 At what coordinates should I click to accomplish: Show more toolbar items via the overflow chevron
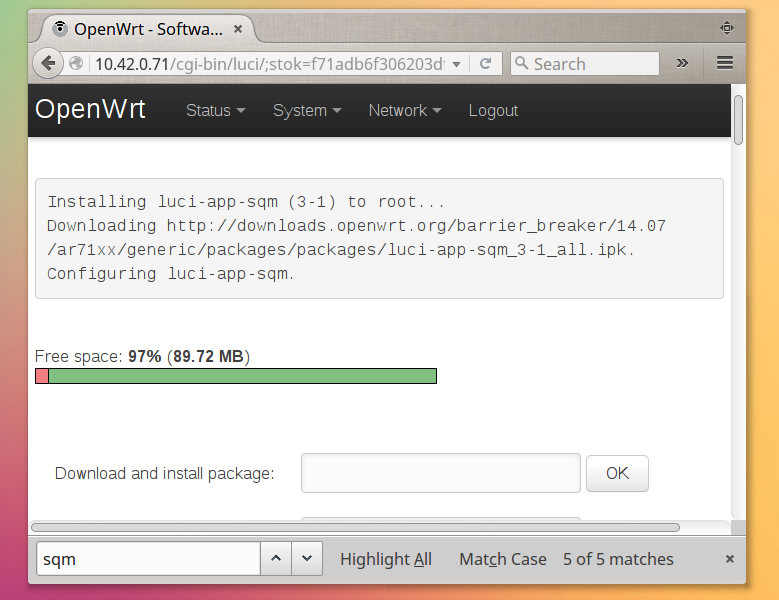pyautogui.click(x=682, y=63)
